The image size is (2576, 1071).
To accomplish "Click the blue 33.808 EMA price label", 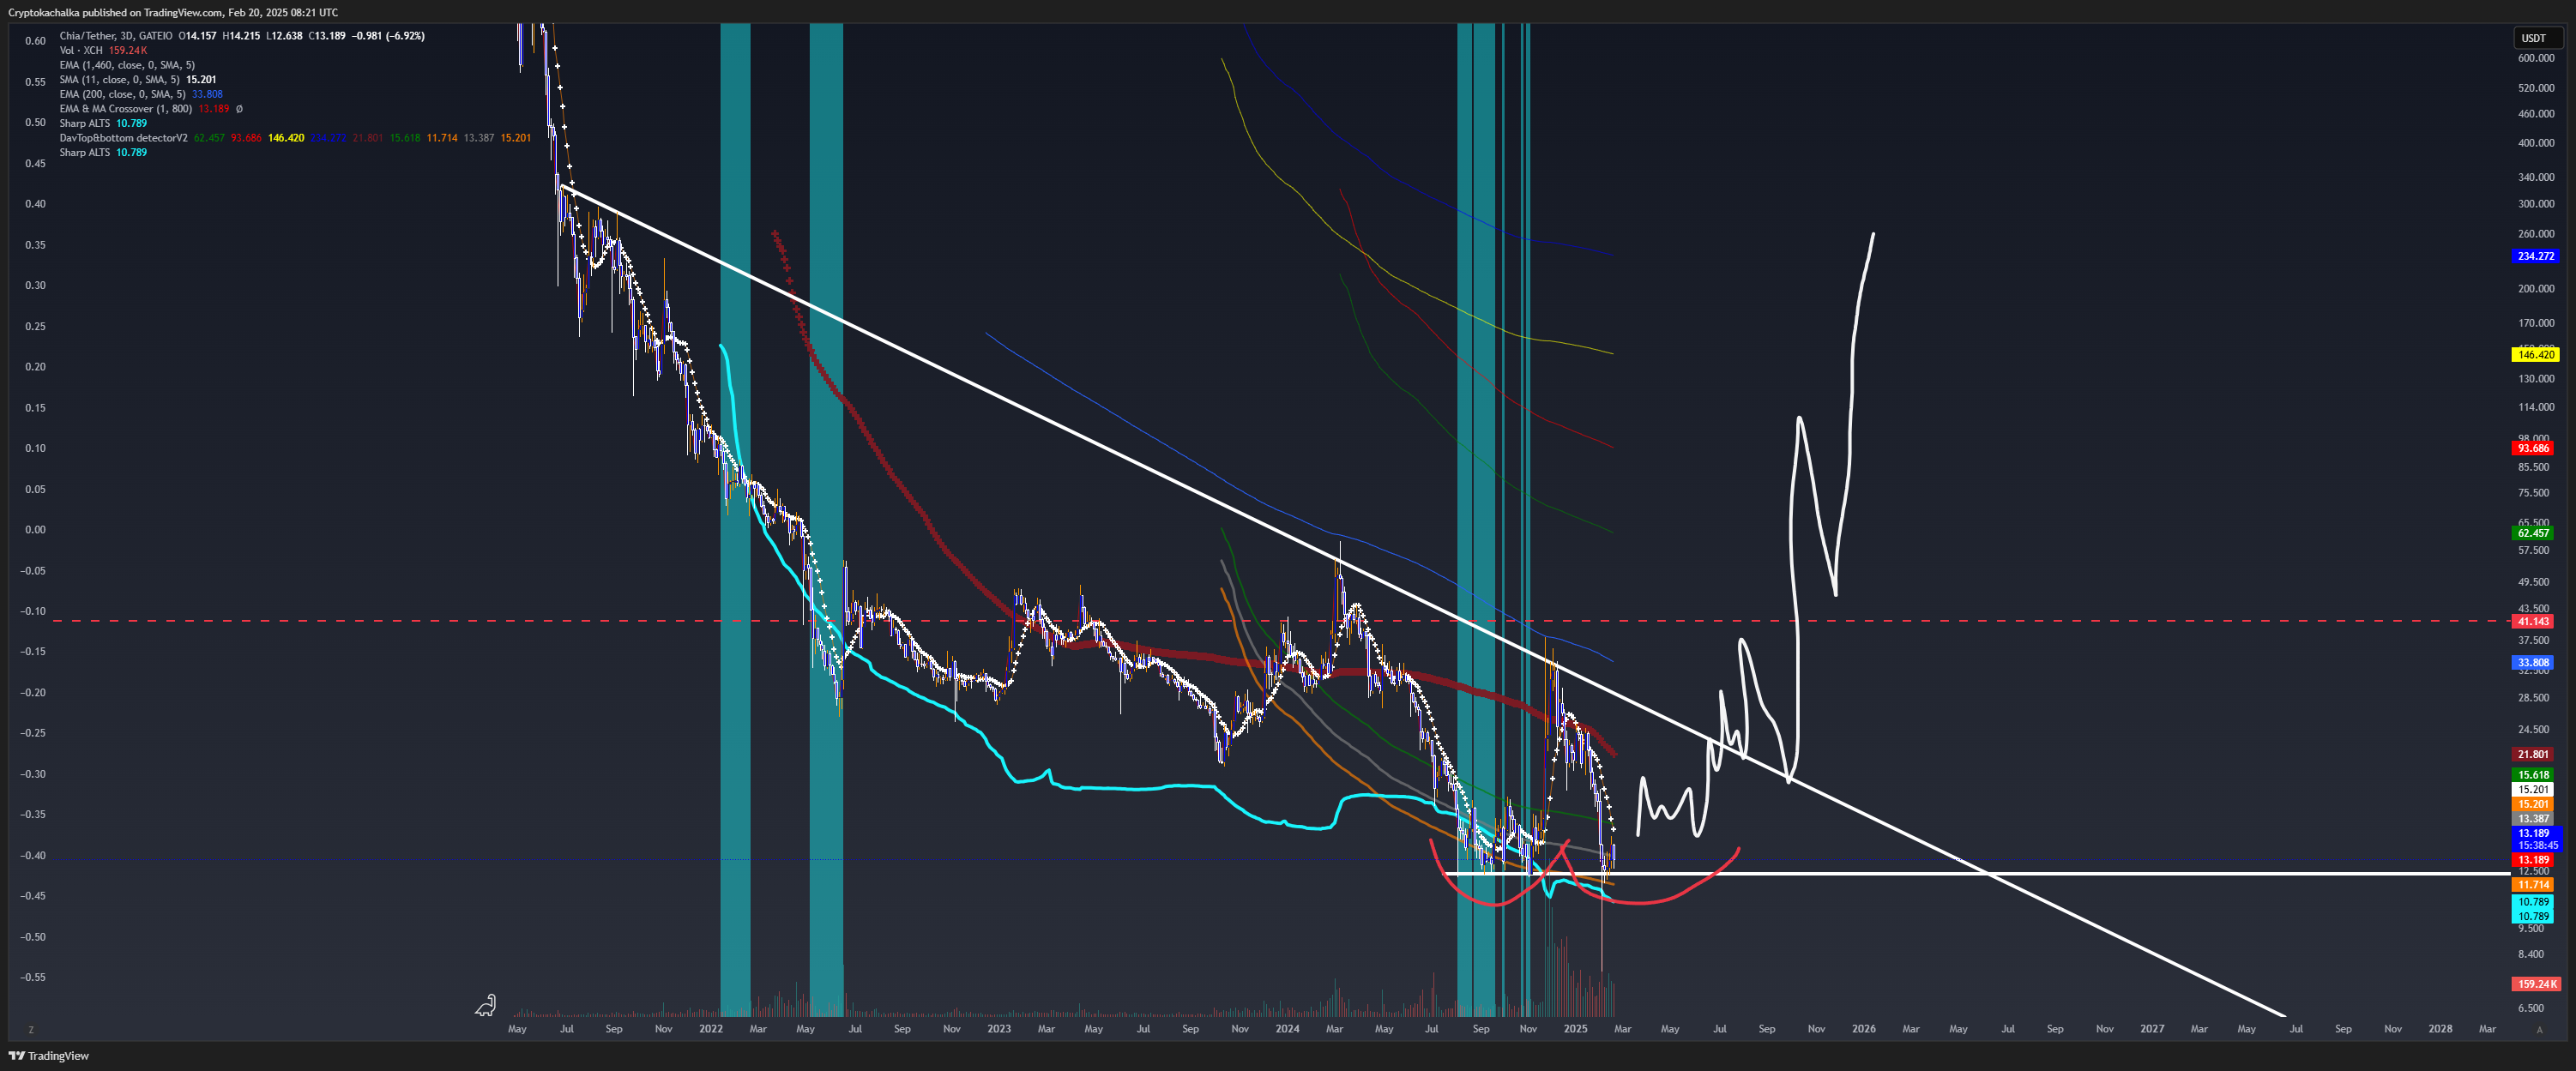I will [2534, 662].
